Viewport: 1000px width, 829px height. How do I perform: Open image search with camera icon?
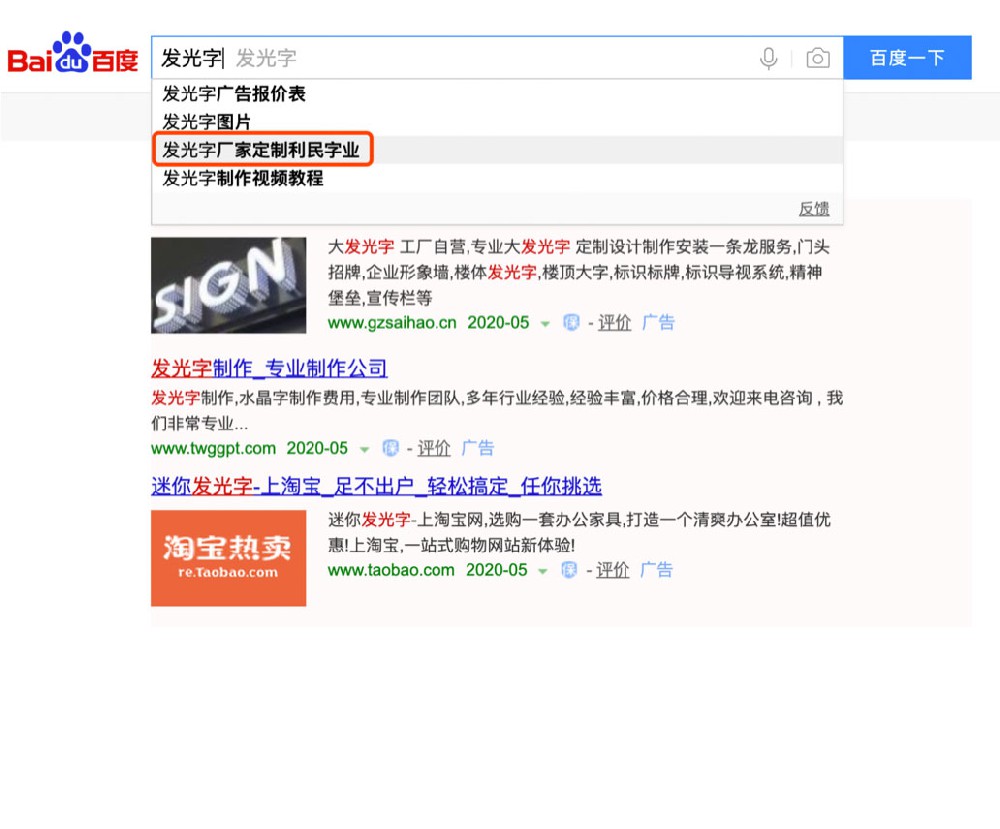tap(818, 59)
